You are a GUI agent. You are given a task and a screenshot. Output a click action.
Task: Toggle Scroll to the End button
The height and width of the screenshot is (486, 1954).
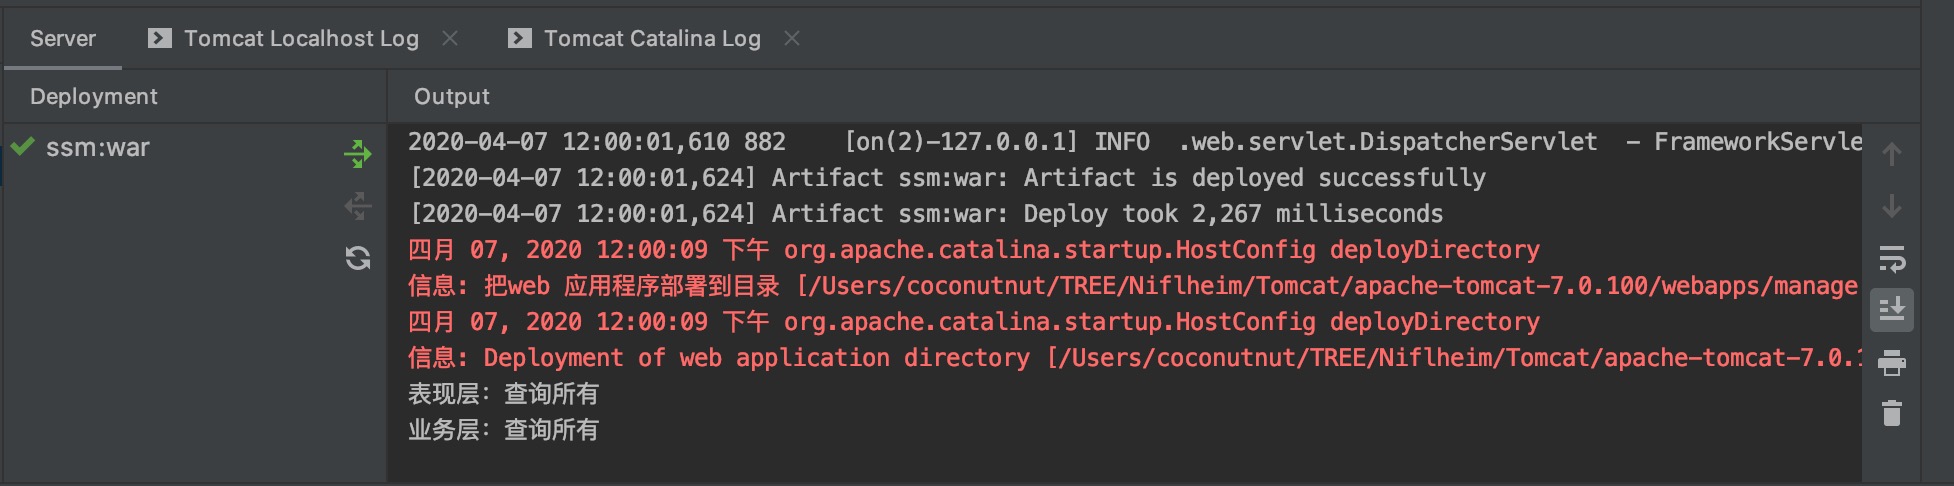[1891, 310]
